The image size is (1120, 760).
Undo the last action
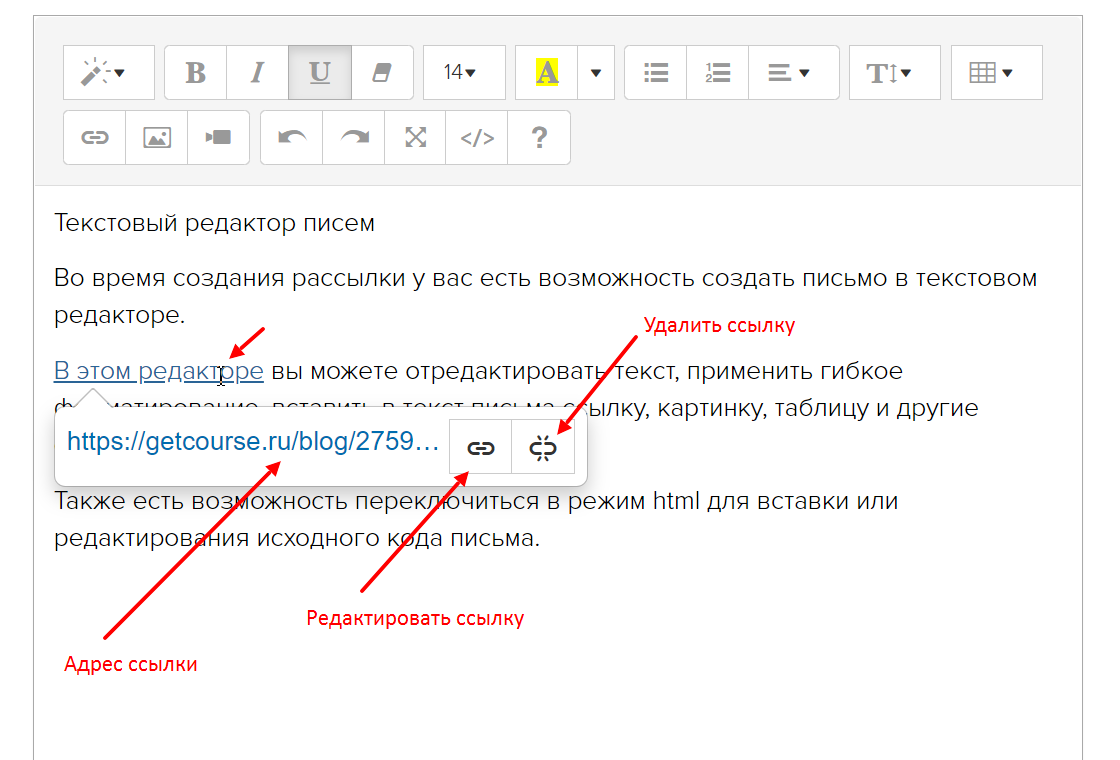coord(292,137)
